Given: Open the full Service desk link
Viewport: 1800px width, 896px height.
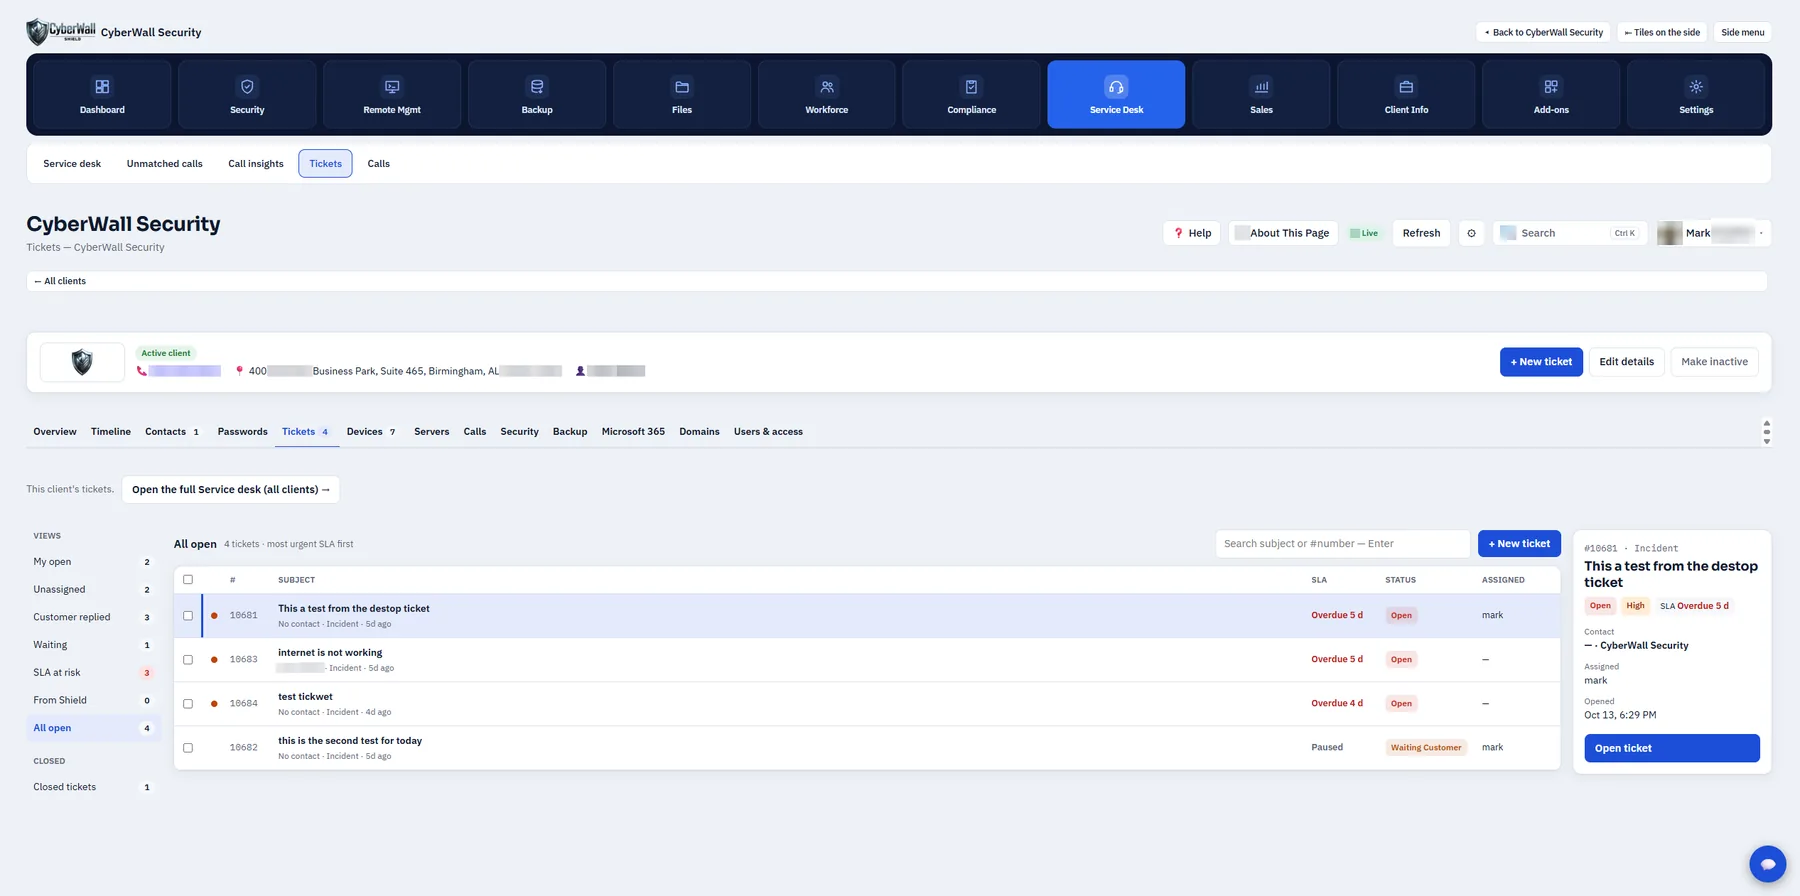Looking at the screenshot, I should coord(231,490).
